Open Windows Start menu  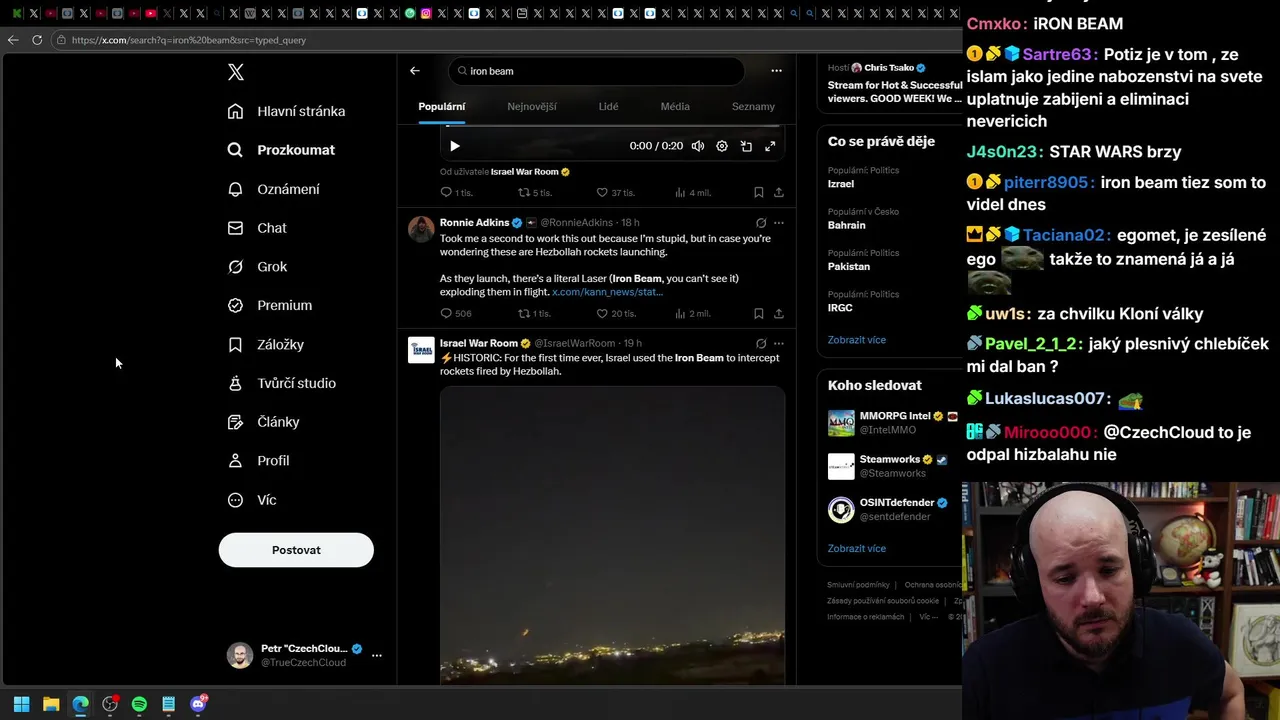(21, 704)
